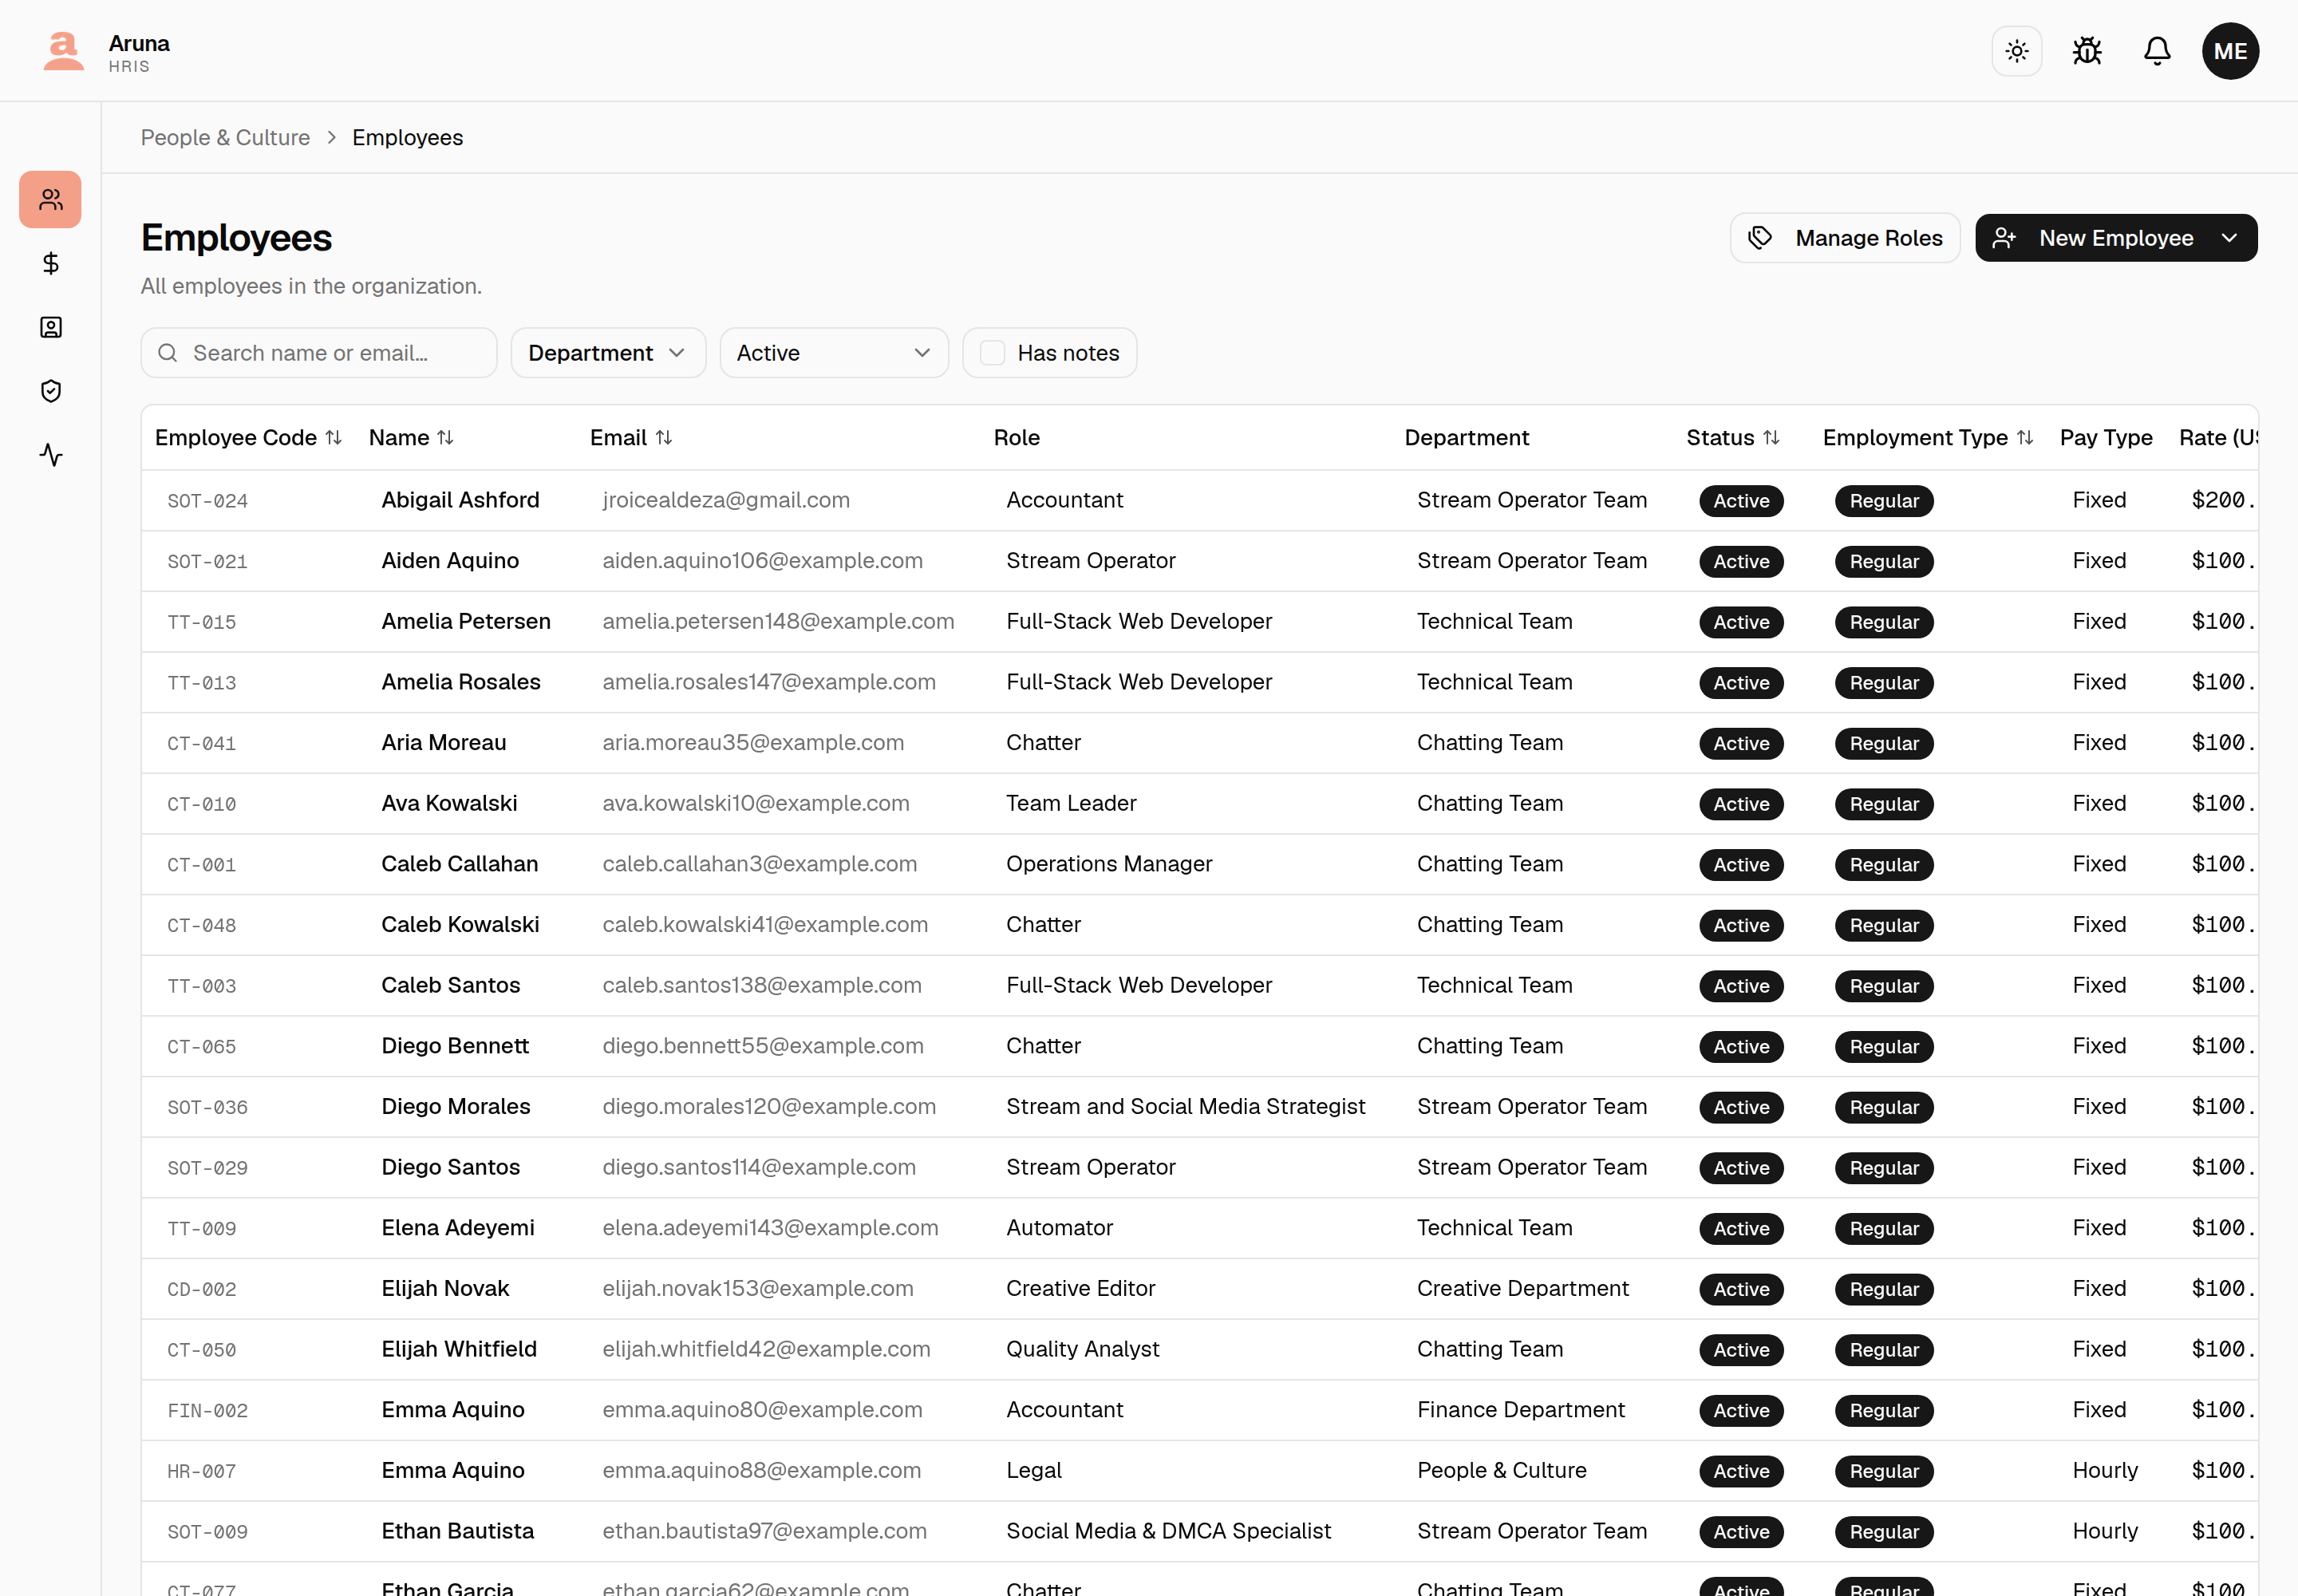Focus the Search name or email field
2298x1596 pixels.
click(319, 353)
